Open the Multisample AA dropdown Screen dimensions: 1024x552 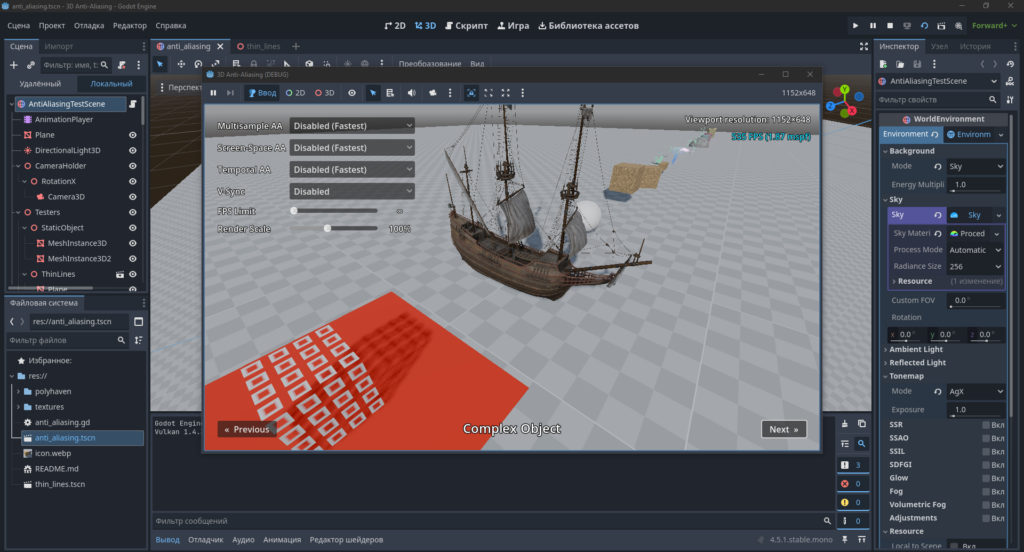[352, 125]
